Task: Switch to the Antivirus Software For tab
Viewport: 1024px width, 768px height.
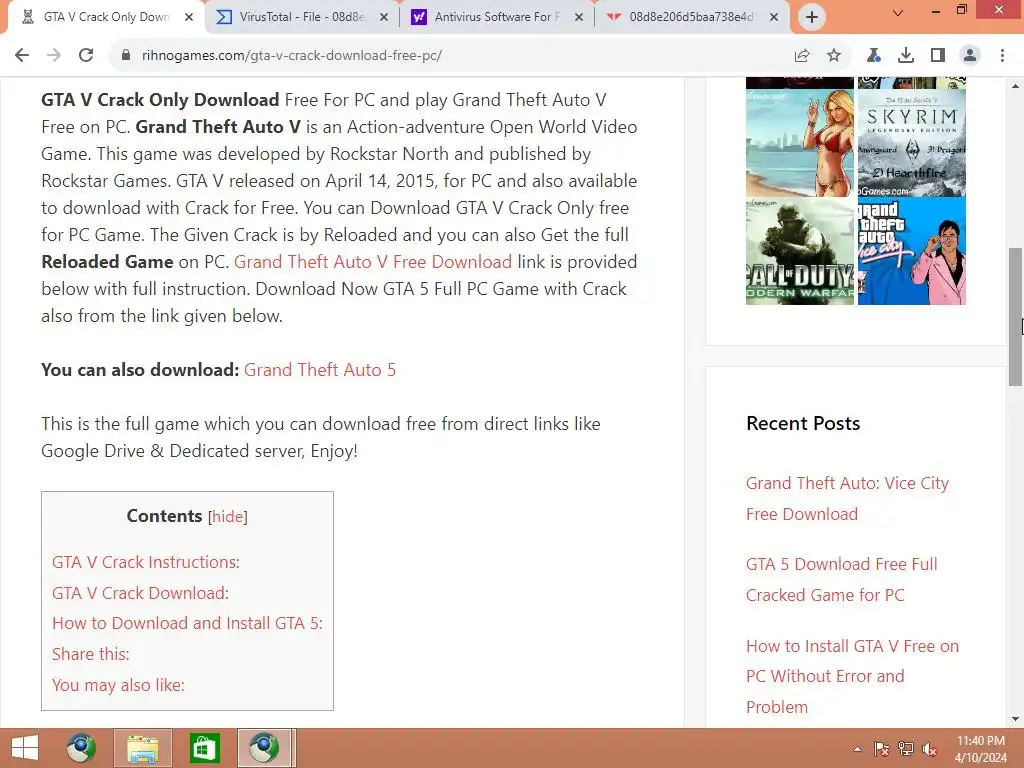Action: pyautogui.click(x=497, y=18)
